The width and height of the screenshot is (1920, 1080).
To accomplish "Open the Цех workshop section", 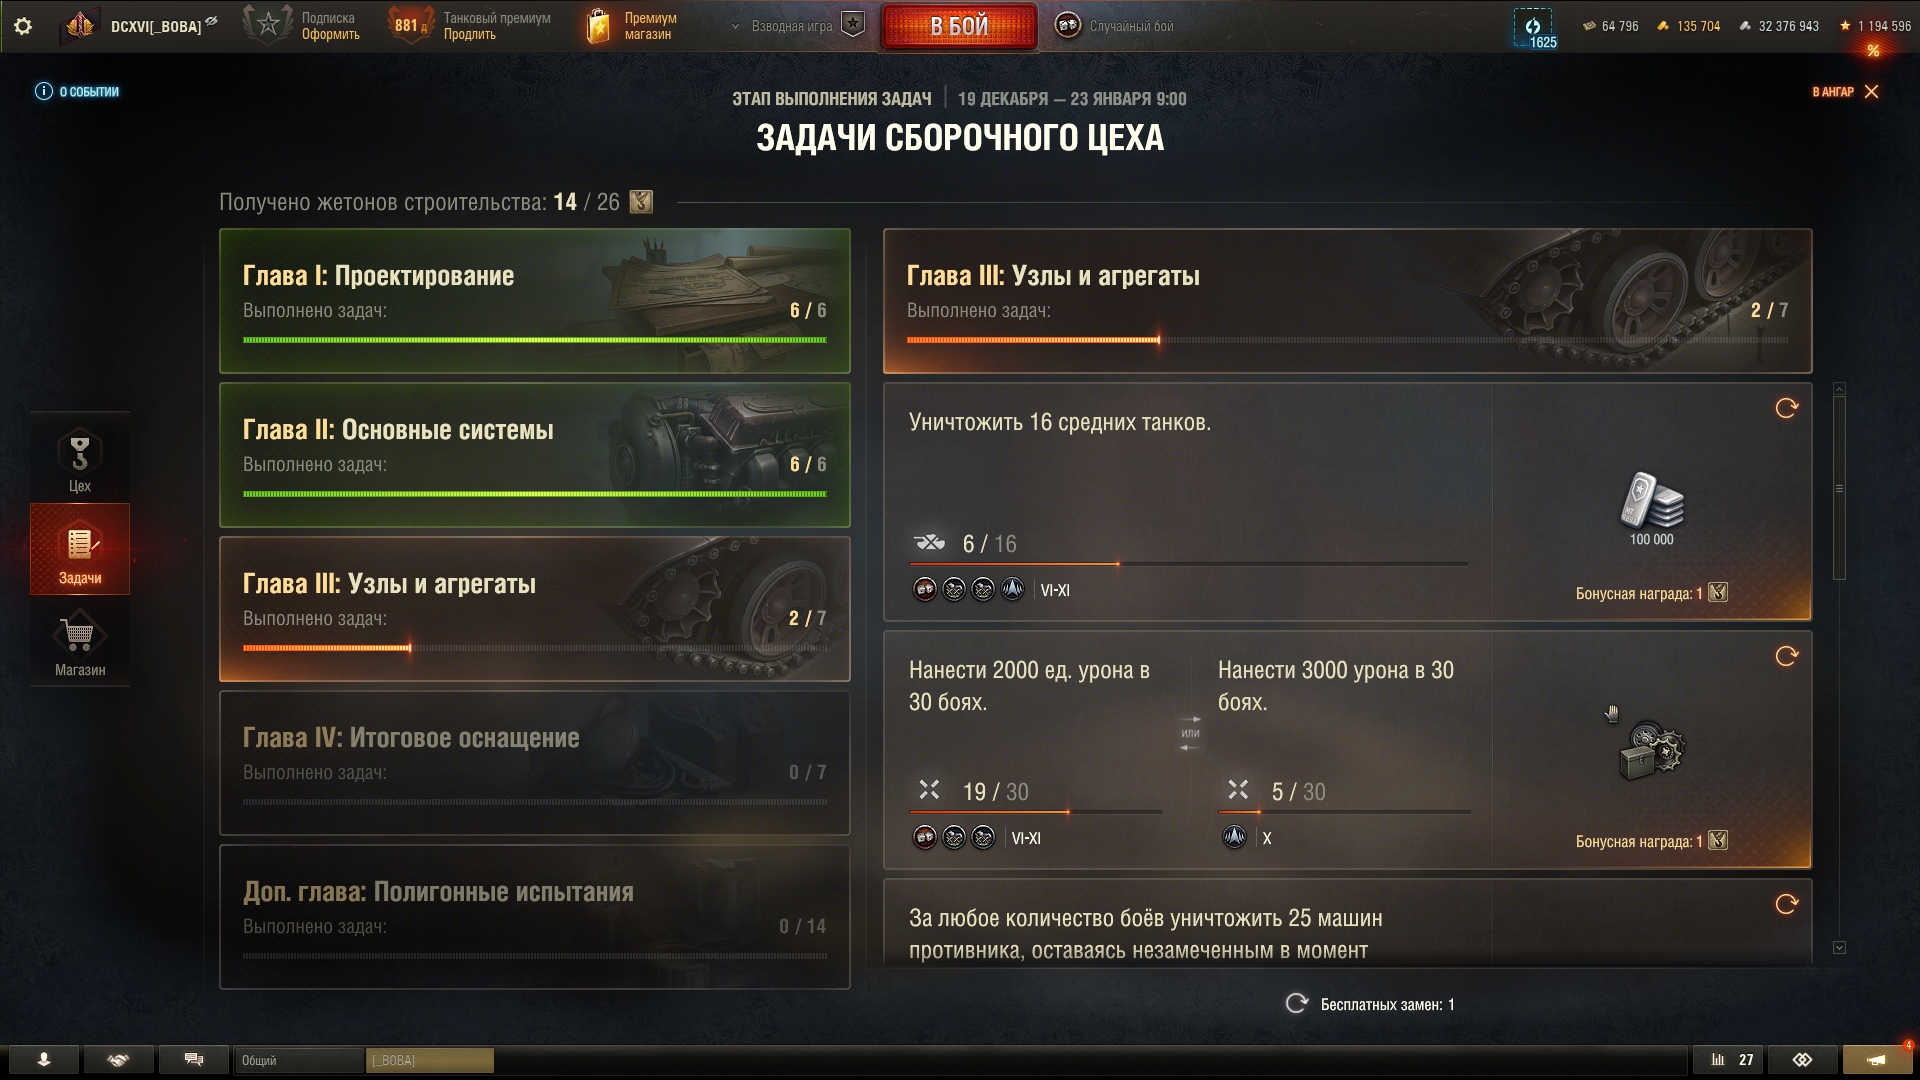I will 80,458.
